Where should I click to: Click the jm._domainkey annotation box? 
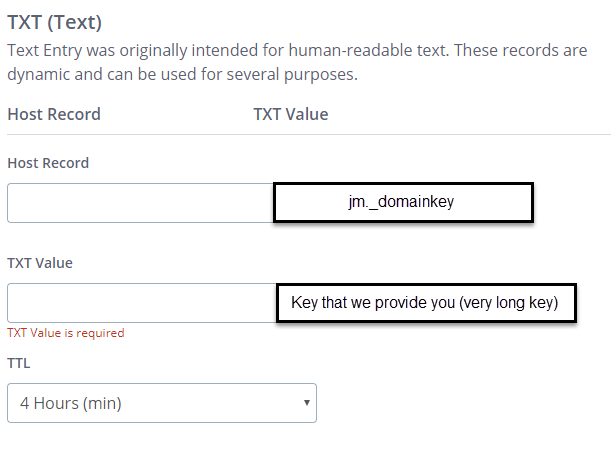click(x=403, y=203)
